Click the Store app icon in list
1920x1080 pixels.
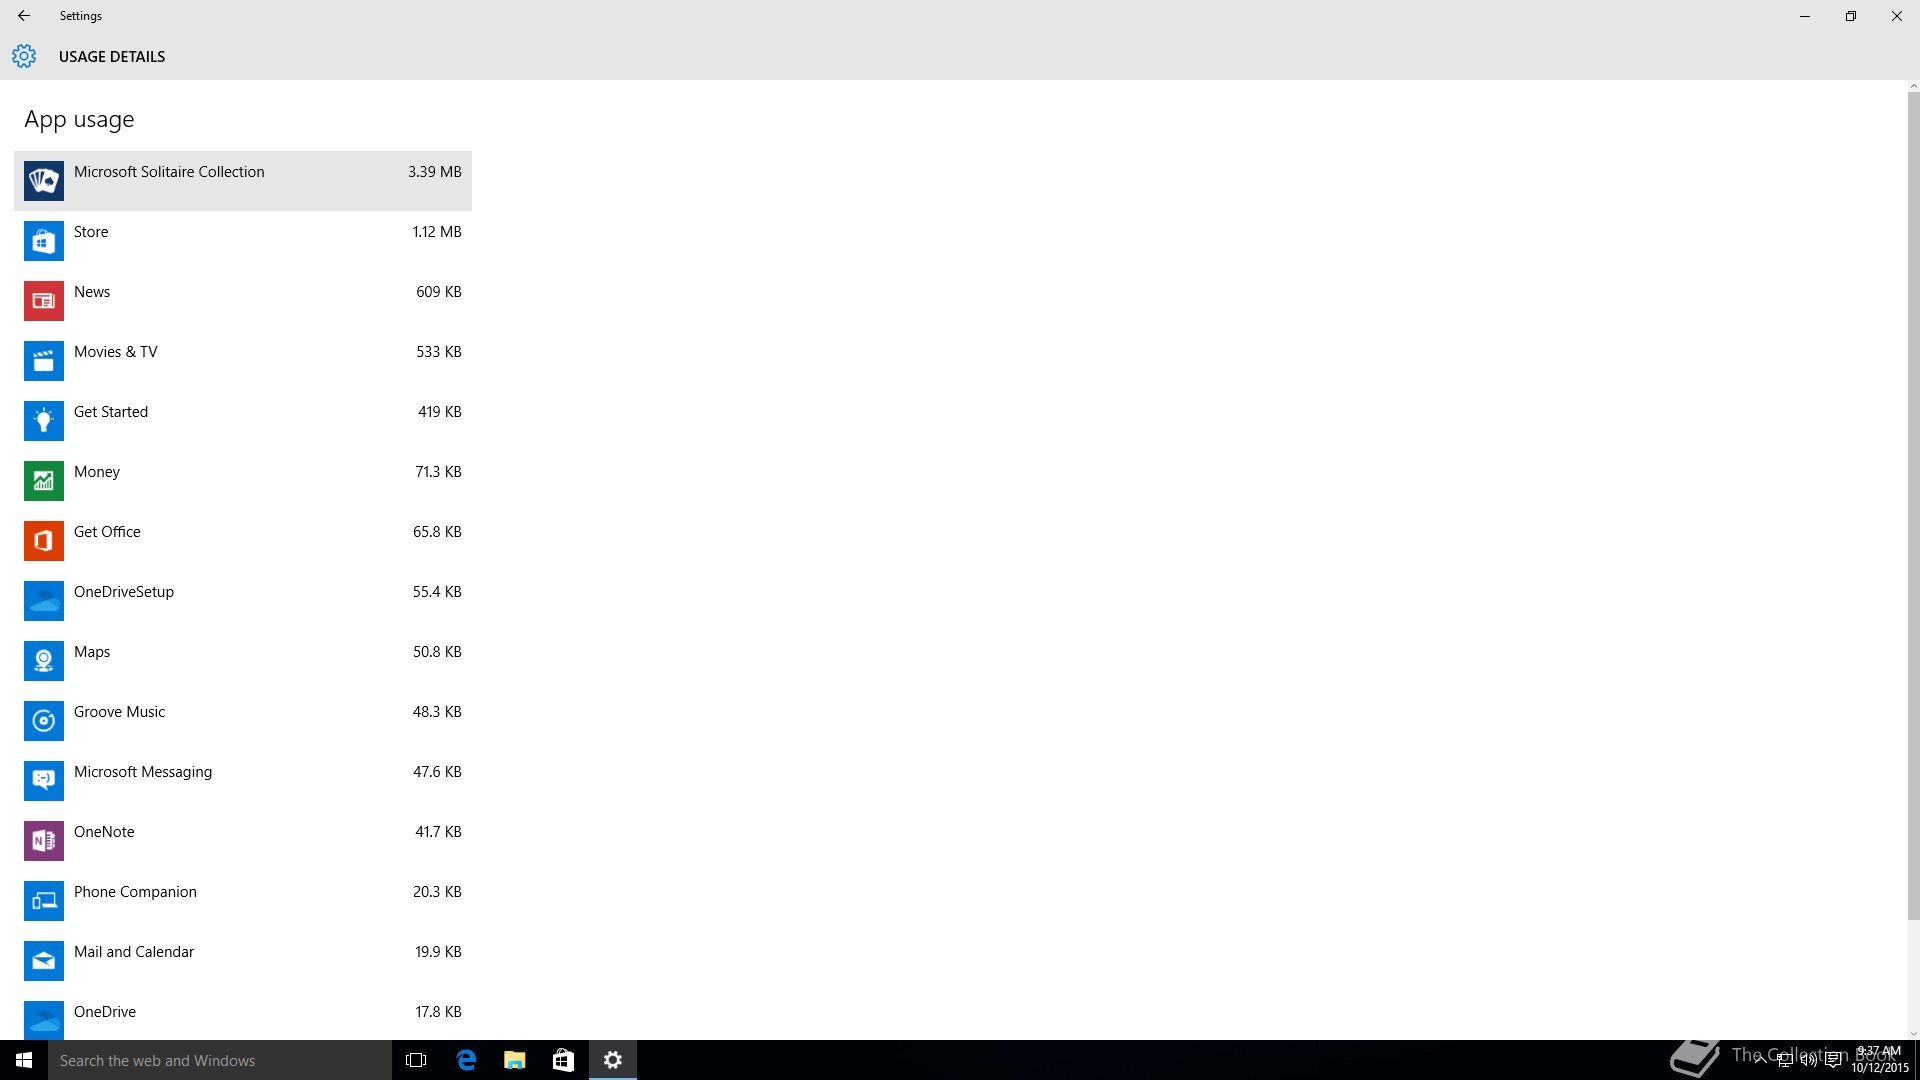(x=44, y=241)
